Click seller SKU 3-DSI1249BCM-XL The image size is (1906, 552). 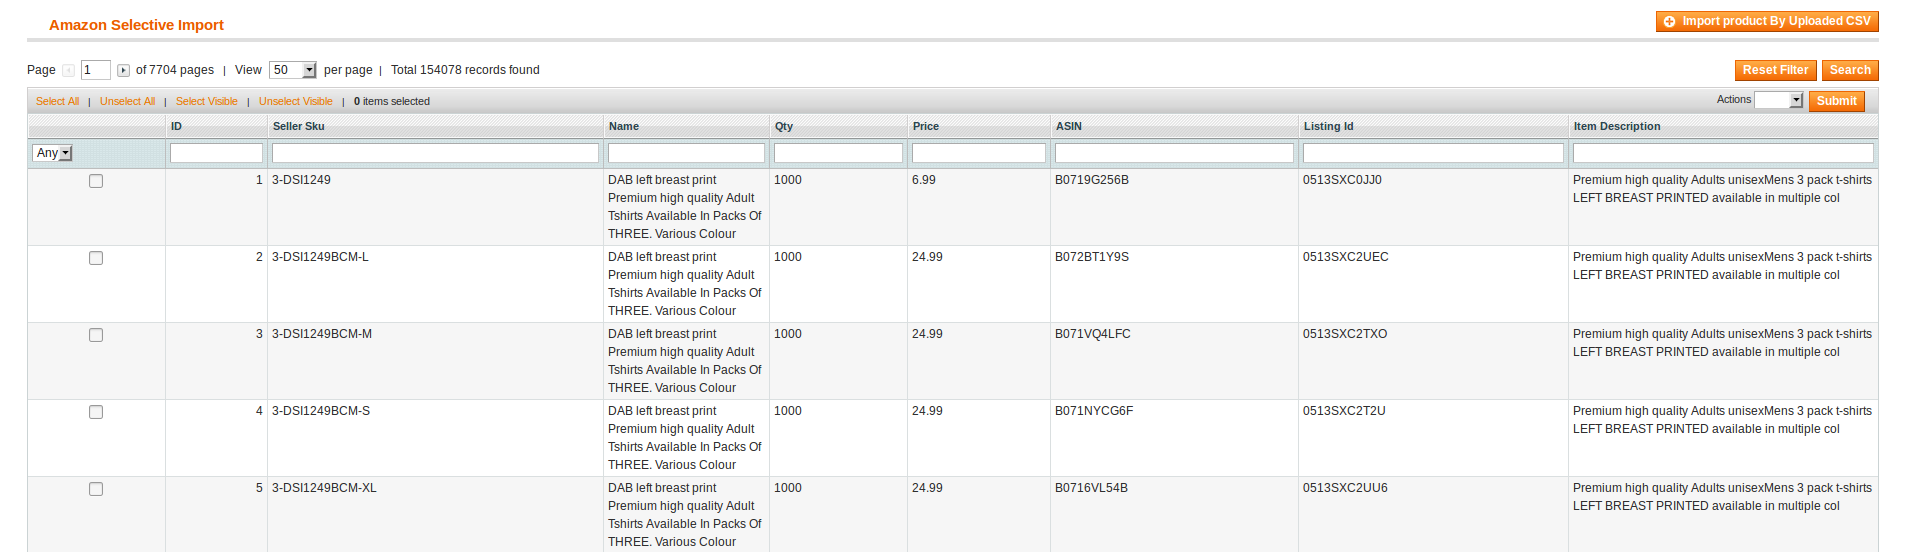pyautogui.click(x=324, y=488)
